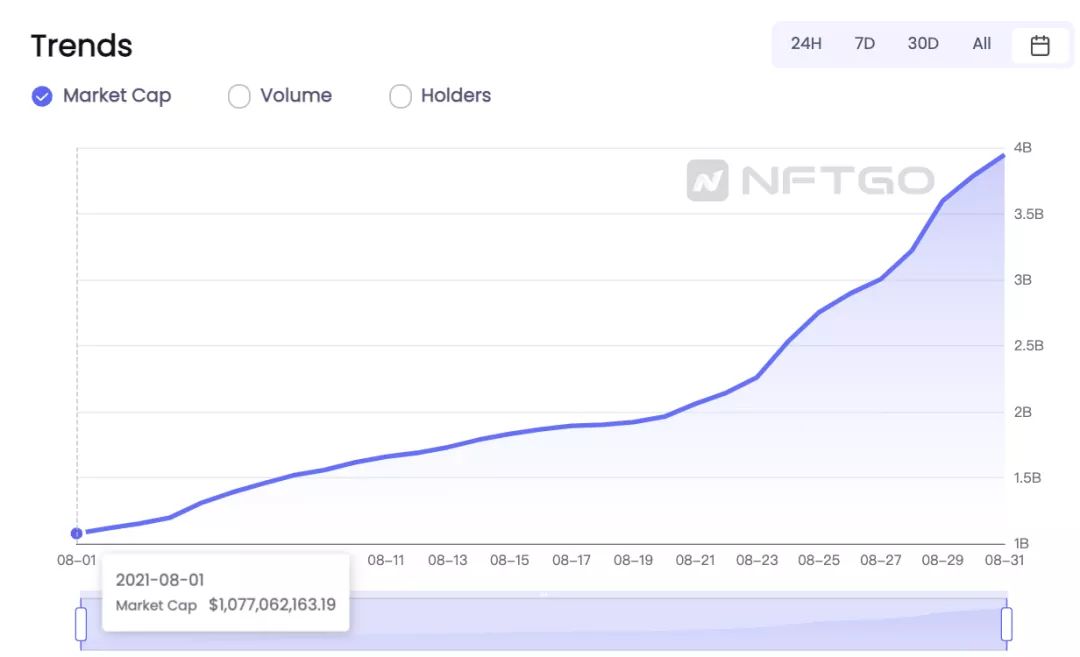Show the All time range

pyautogui.click(x=982, y=44)
